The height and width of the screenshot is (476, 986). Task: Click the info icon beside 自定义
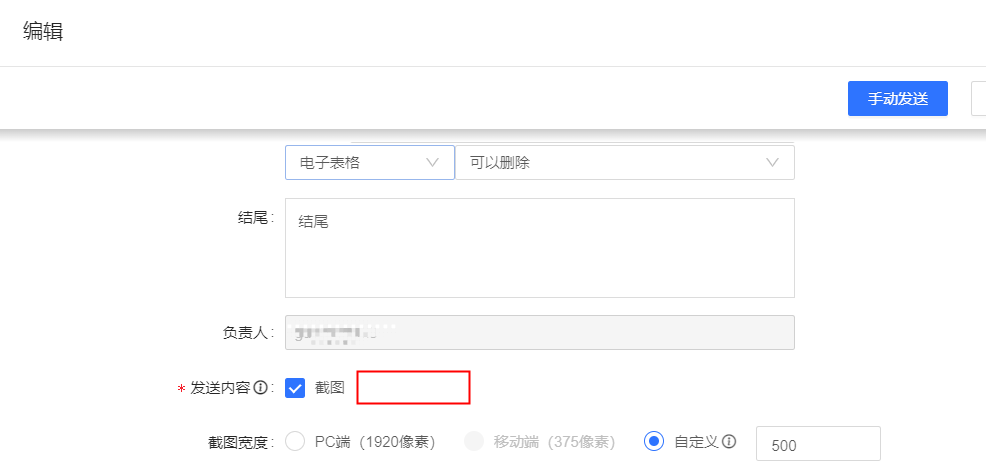point(729,441)
